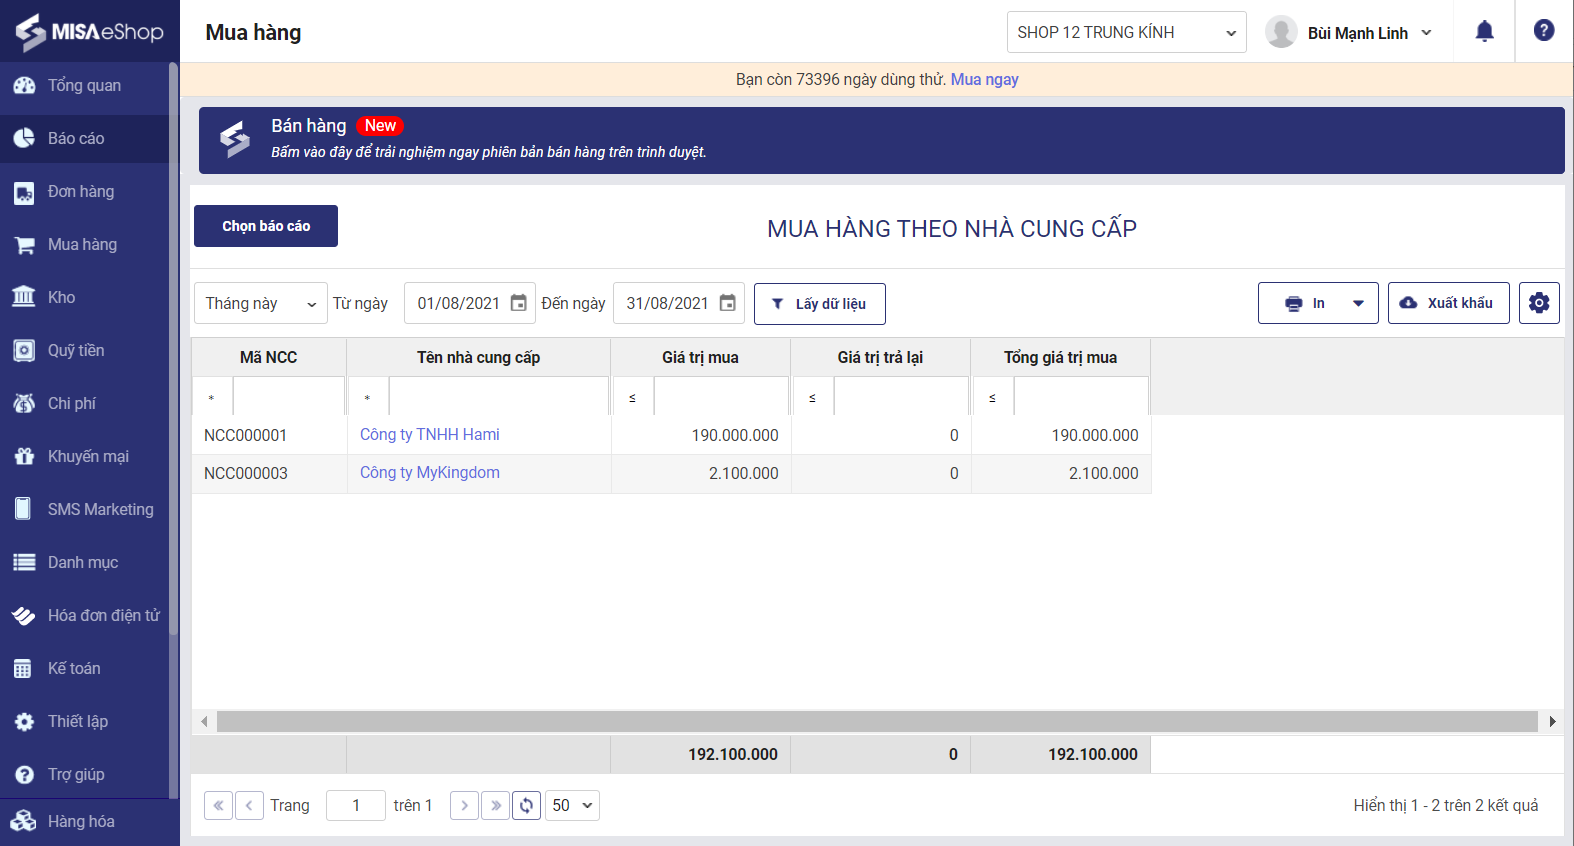
Task: Follow the Mua ngay link
Action: tap(985, 79)
